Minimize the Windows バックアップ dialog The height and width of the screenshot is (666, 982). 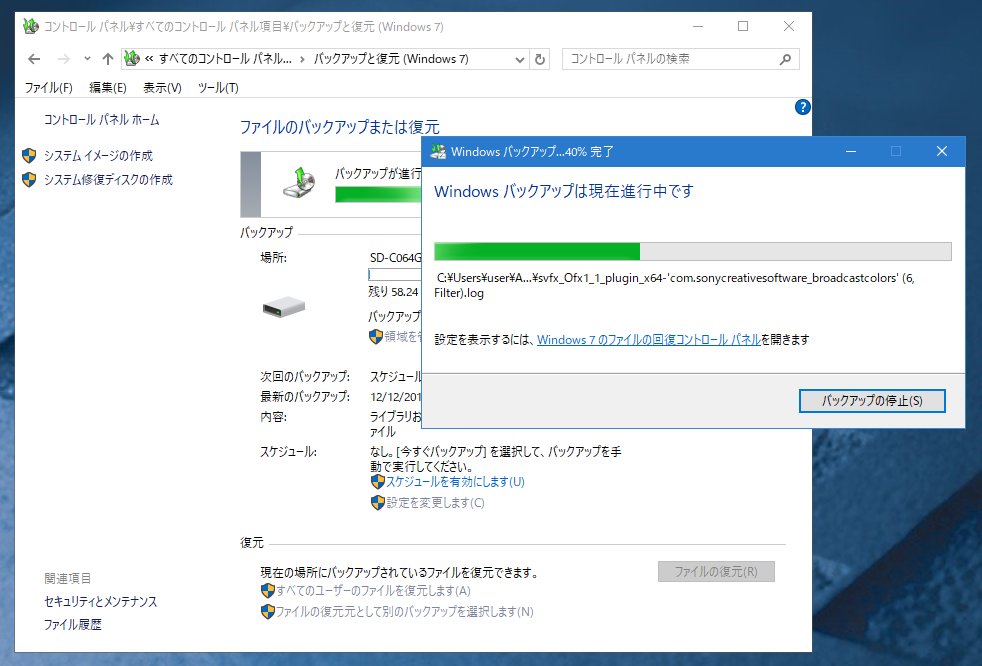[x=850, y=152]
